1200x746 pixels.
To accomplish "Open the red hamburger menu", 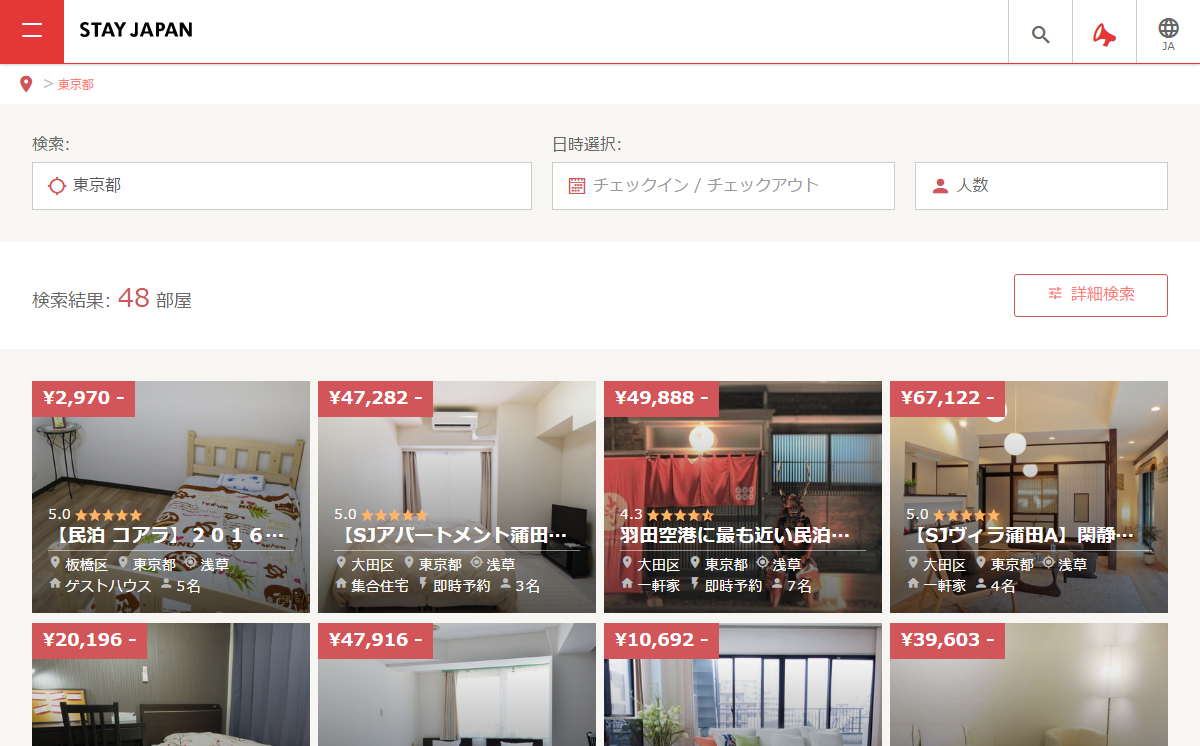I will [32, 31].
